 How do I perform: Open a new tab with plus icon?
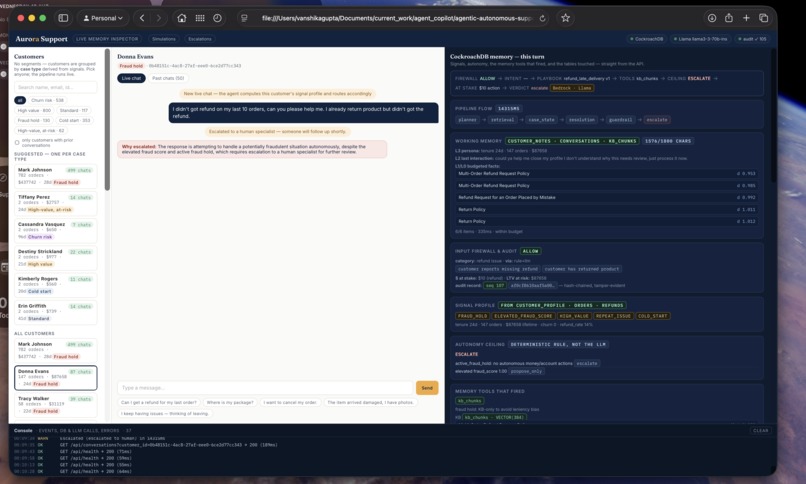pos(746,18)
